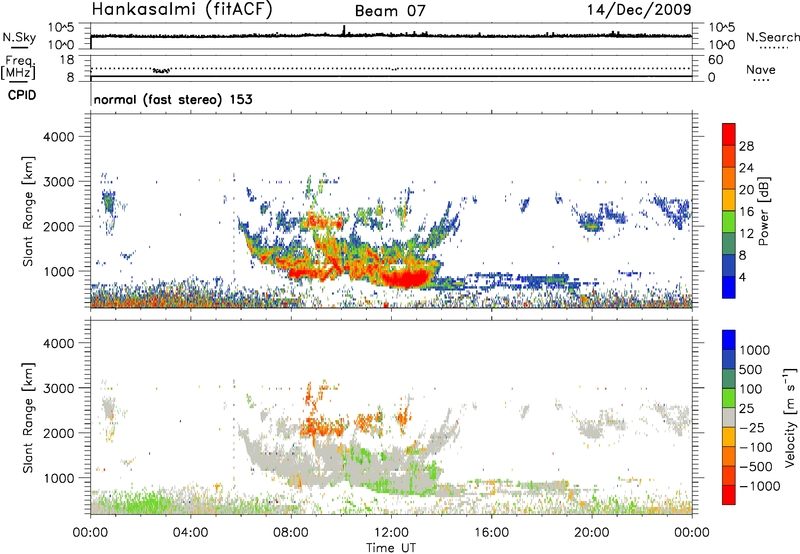Click the "0" tick on the Nave axis

(711, 78)
